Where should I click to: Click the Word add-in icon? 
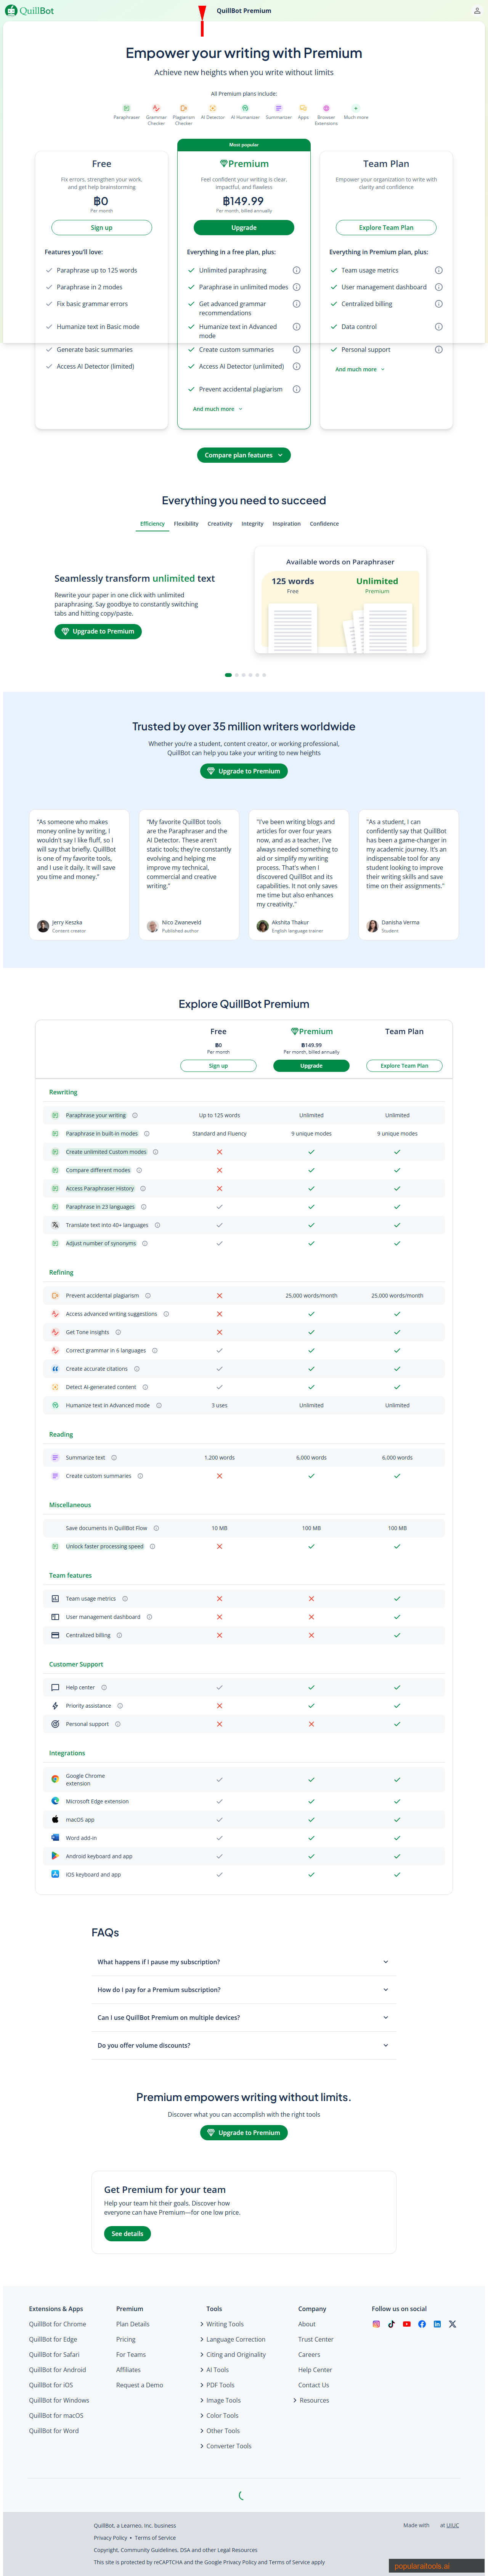click(x=55, y=1838)
